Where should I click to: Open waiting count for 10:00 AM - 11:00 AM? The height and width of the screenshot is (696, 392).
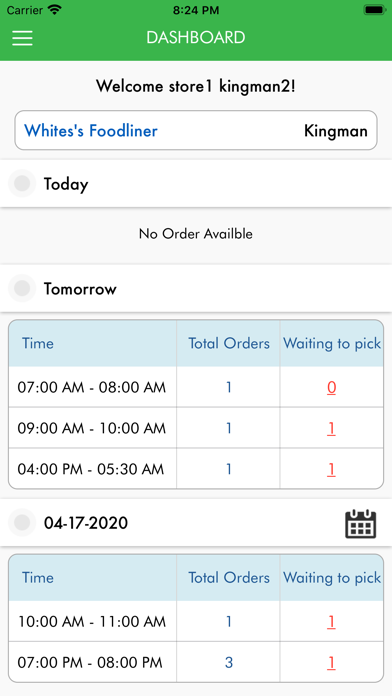(332, 622)
